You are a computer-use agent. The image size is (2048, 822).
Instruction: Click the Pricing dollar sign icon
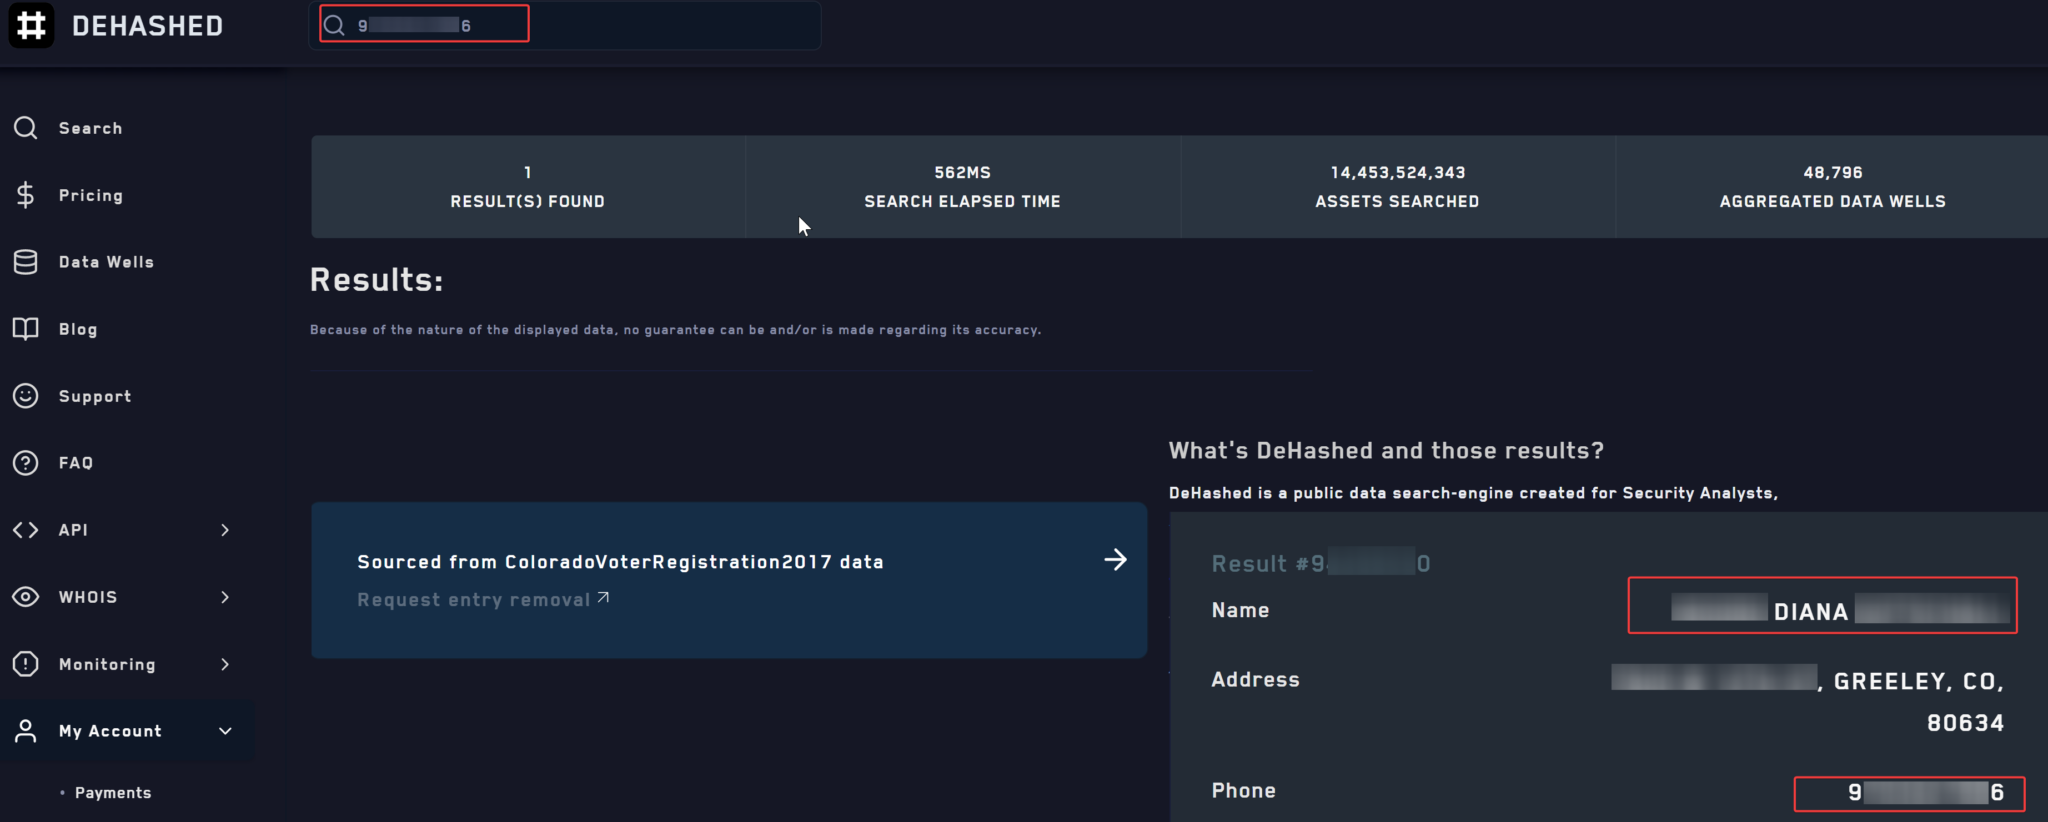pos(26,195)
